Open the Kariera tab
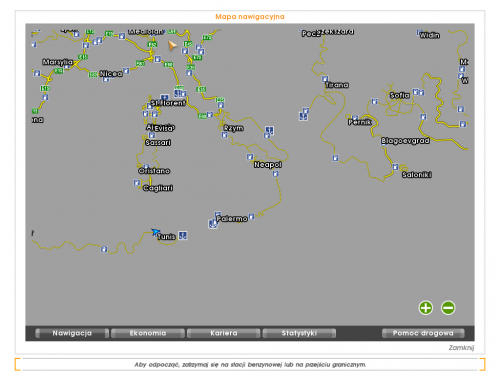500x375 pixels. point(224,333)
